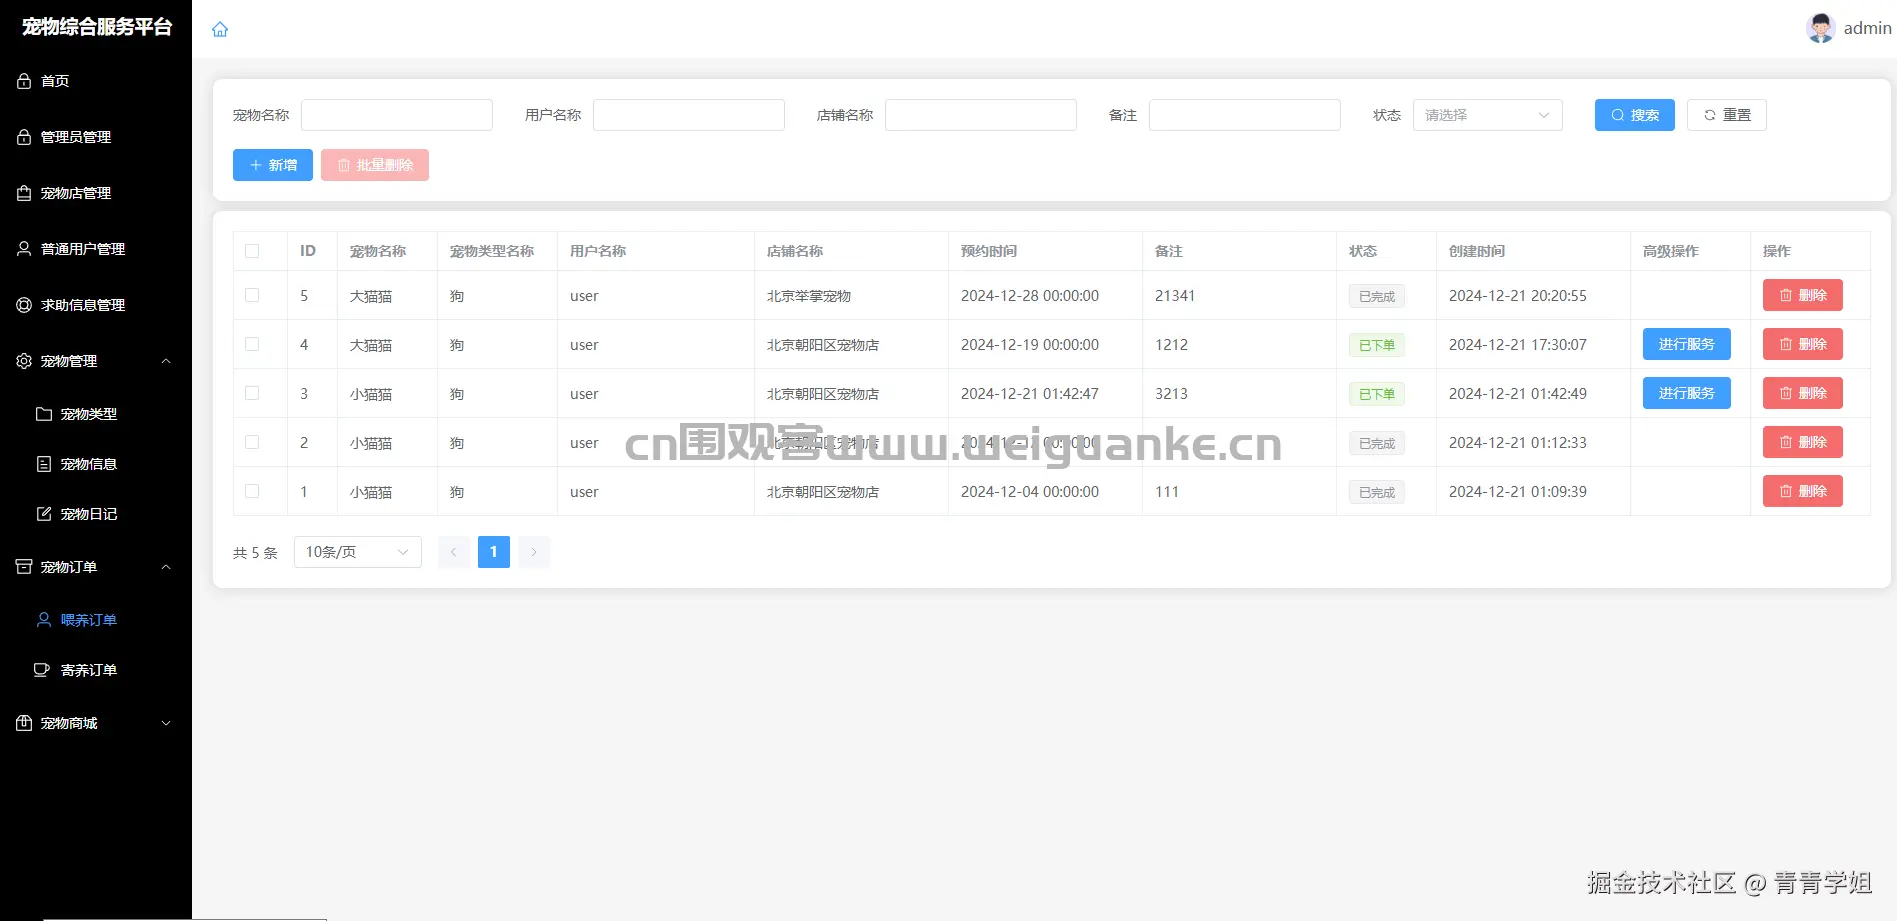Image resolution: width=1897 pixels, height=921 pixels.
Task: Click the gear icon beside 宠物管理
Action: tap(24, 361)
